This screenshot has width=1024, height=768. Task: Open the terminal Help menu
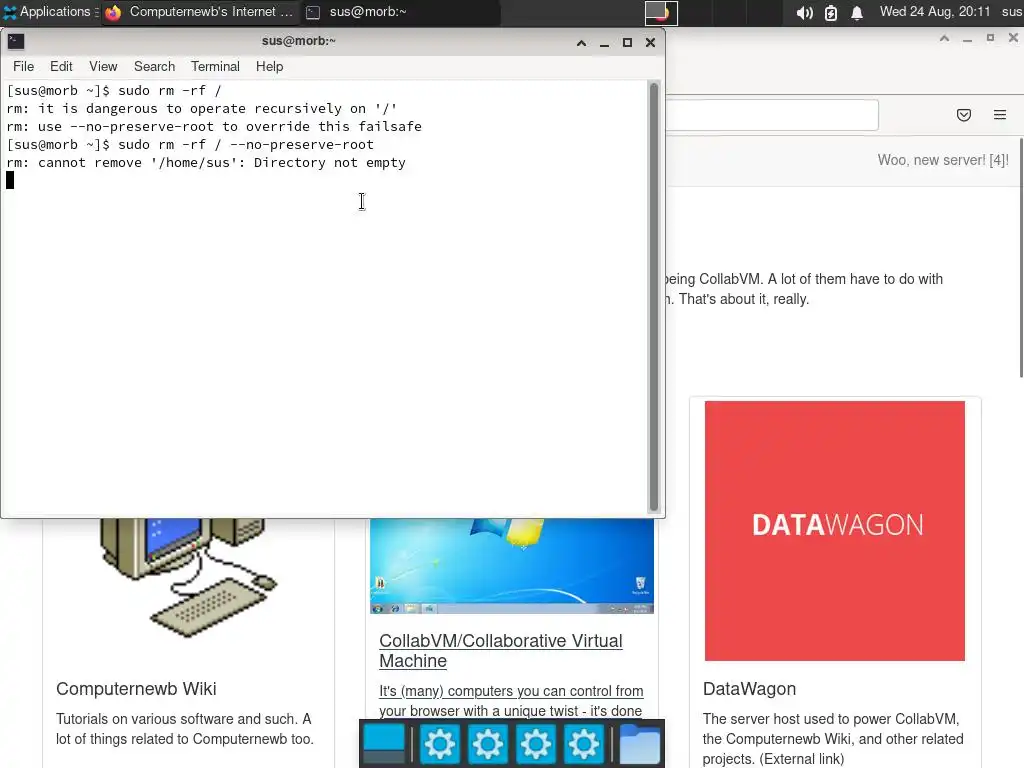(x=269, y=67)
